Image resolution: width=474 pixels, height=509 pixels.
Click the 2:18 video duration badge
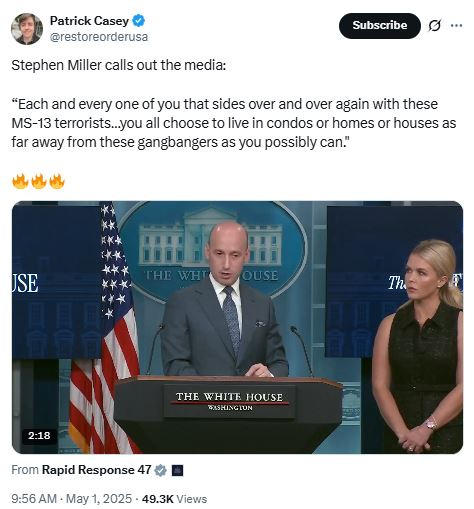click(39, 435)
